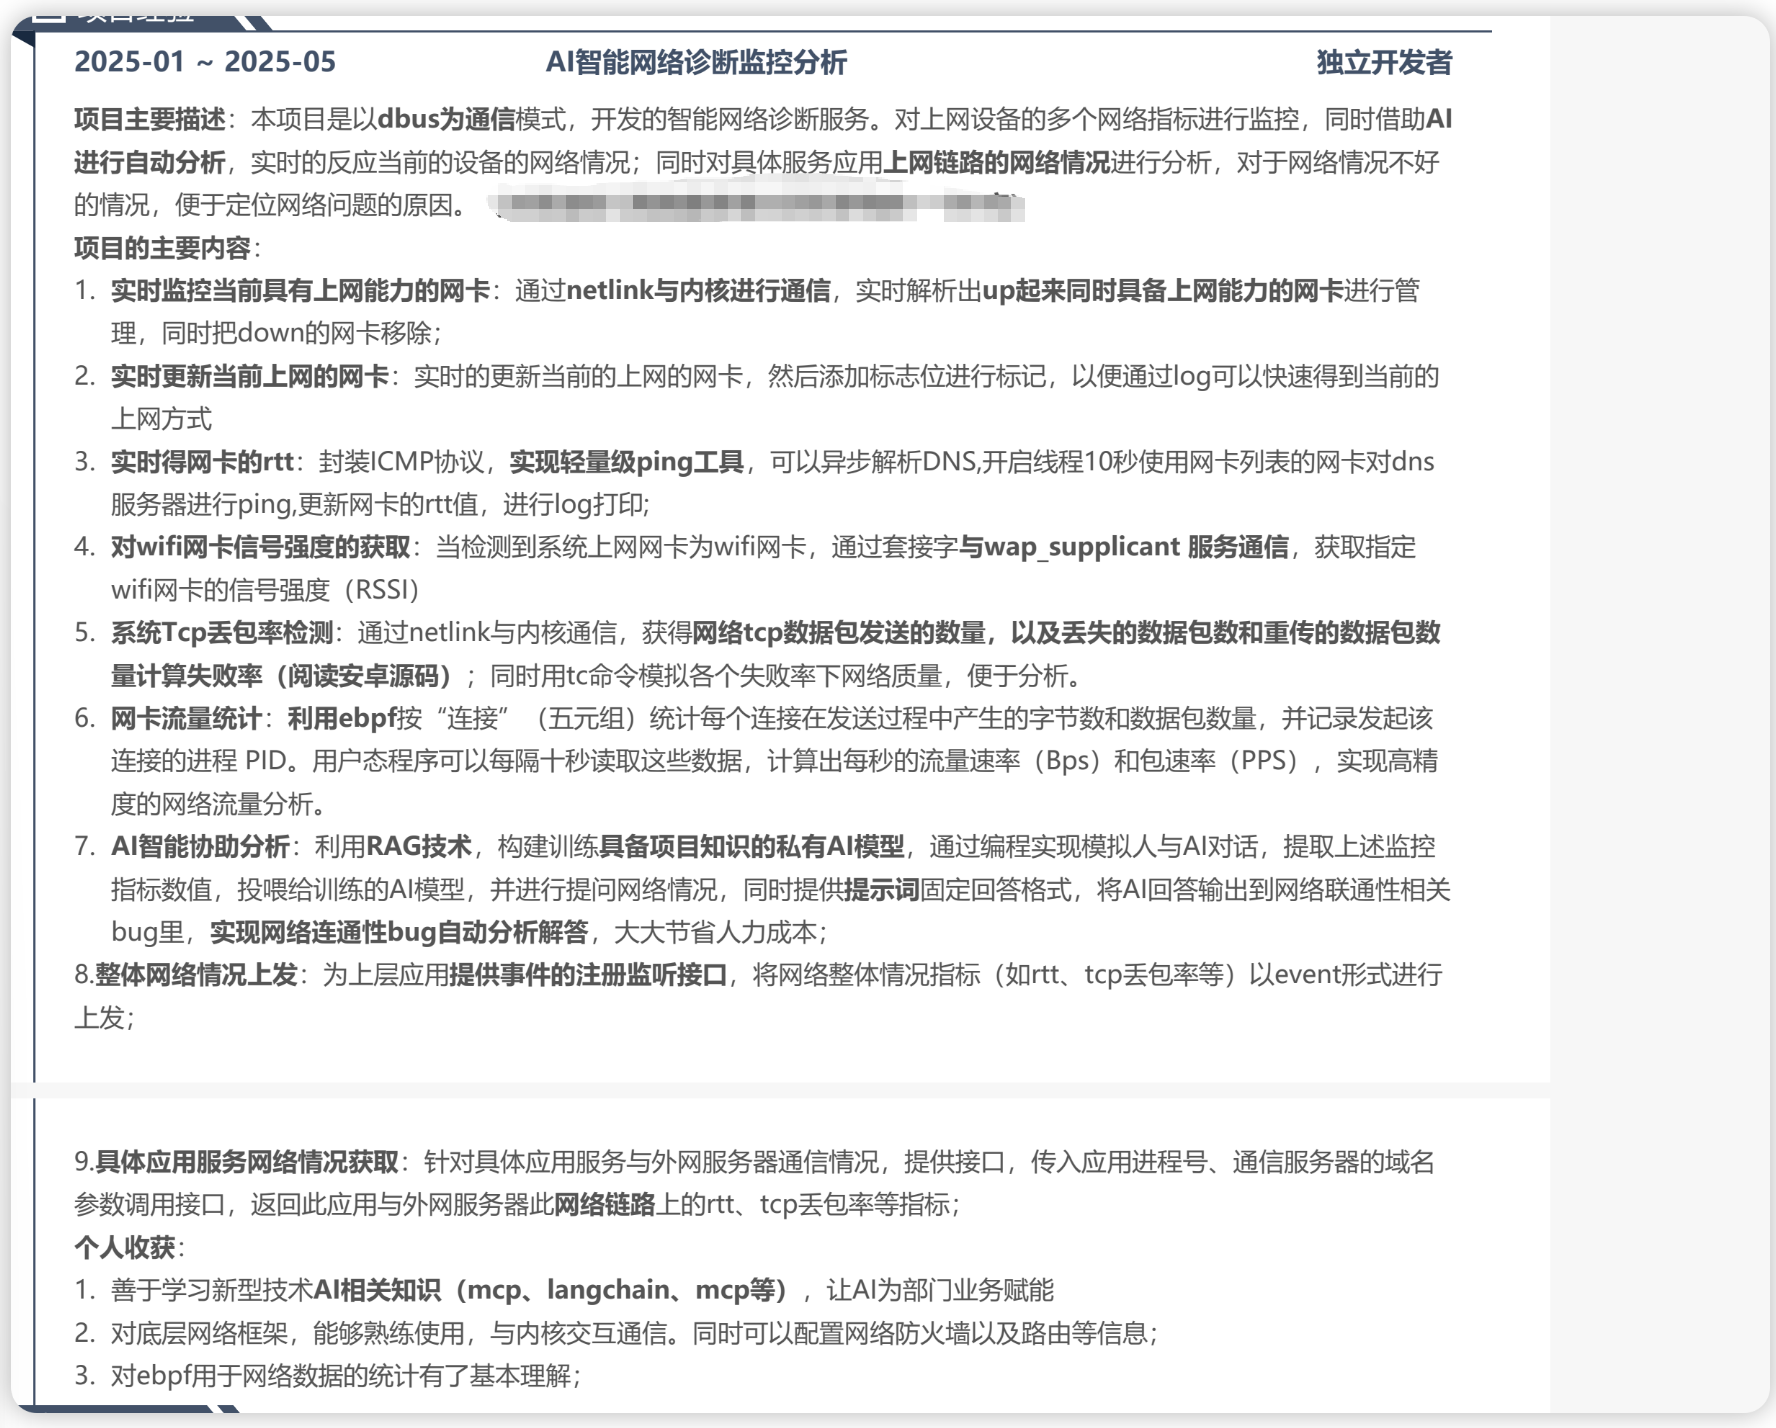Click the blurred redacted text block
This screenshot has width=1776, height=1428.
click(758, 206)
